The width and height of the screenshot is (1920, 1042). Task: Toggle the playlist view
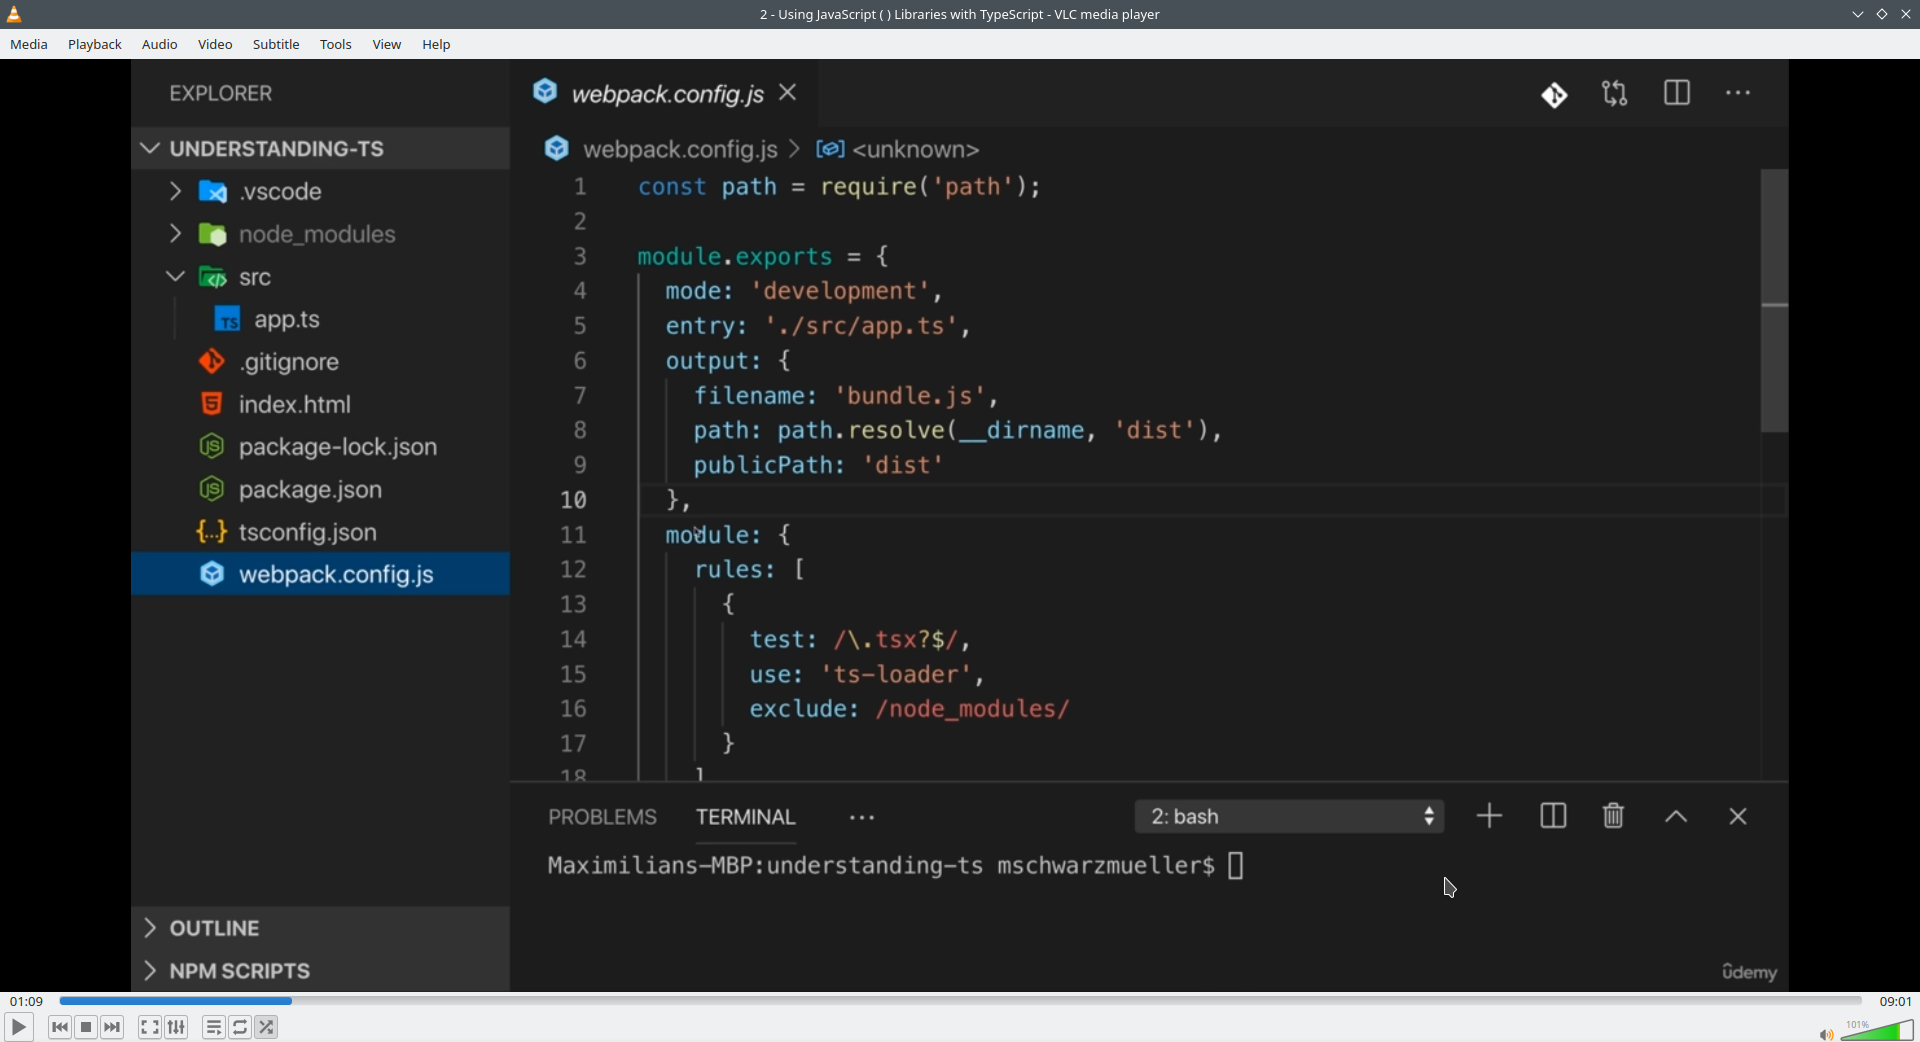pyautogui.click(x=214, y=1027)
